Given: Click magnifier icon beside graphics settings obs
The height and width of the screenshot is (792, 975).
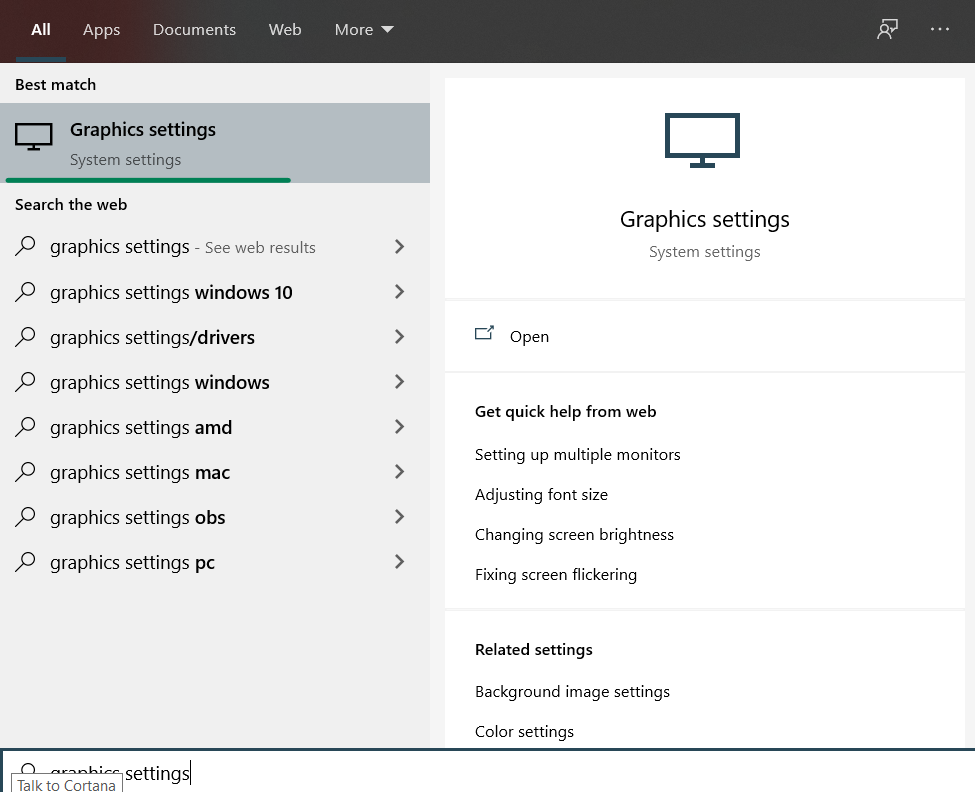Looking at the screenshot, I should coord(25,517).
